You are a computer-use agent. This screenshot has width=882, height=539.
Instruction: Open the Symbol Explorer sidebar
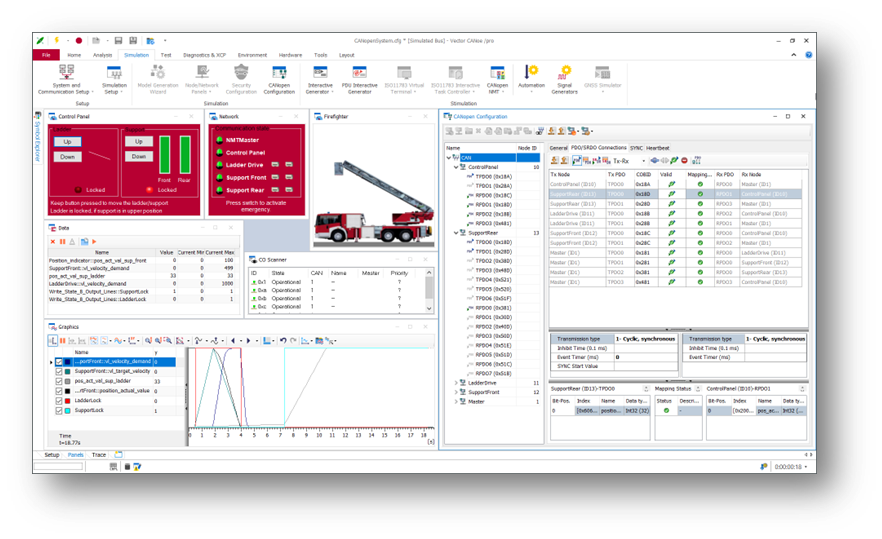pyautogui.click(x=38, y=137)
